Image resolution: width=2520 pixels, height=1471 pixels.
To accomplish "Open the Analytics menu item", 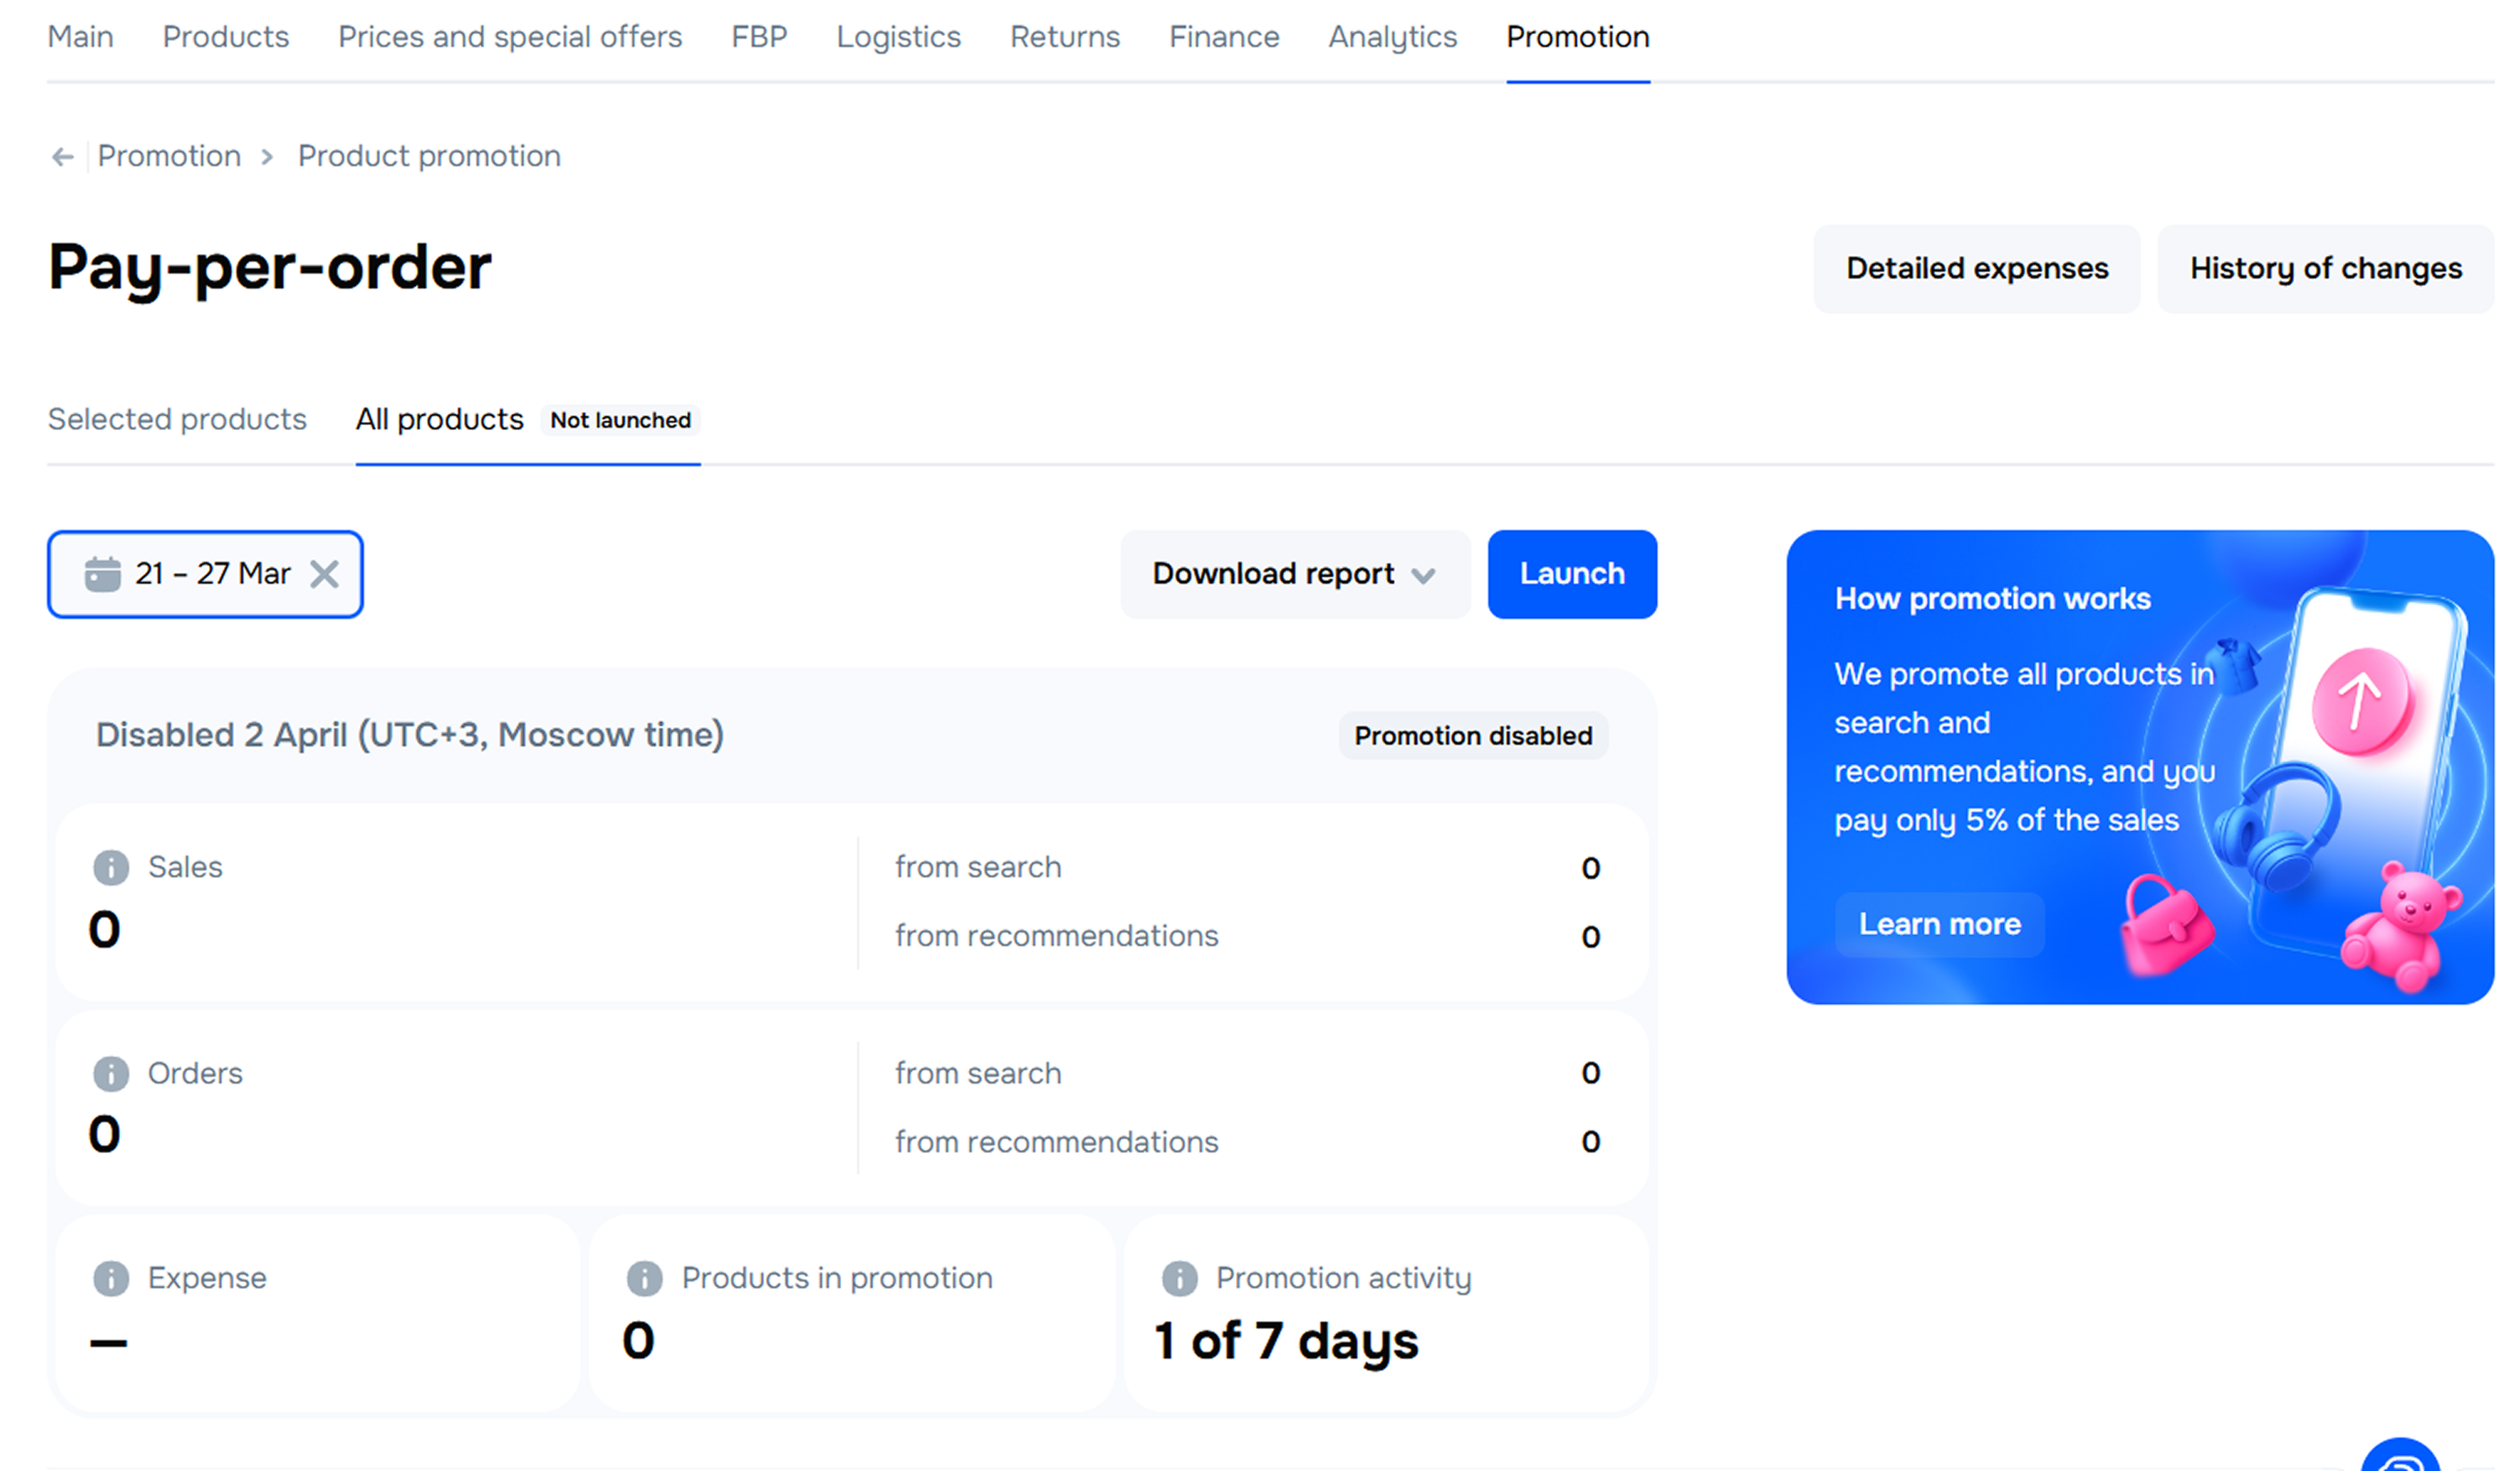I will (1392, 37).
